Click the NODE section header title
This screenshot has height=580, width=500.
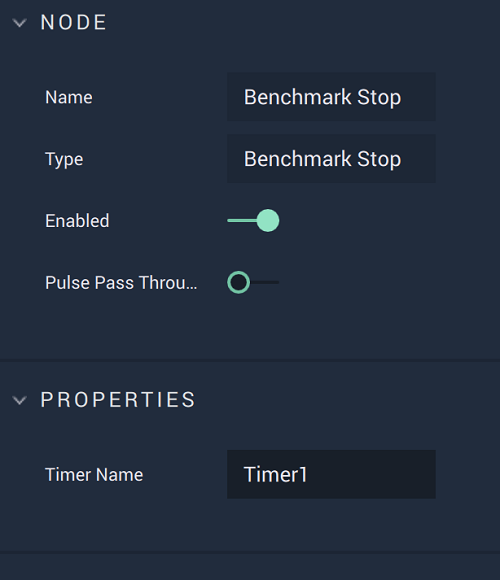74,22
